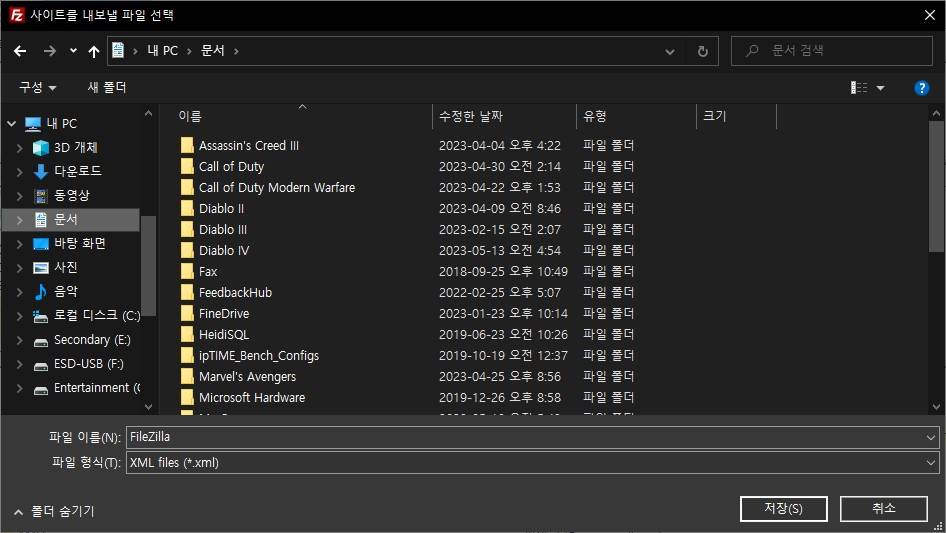Sort by 이름 column header

click(x=189, y=116)
